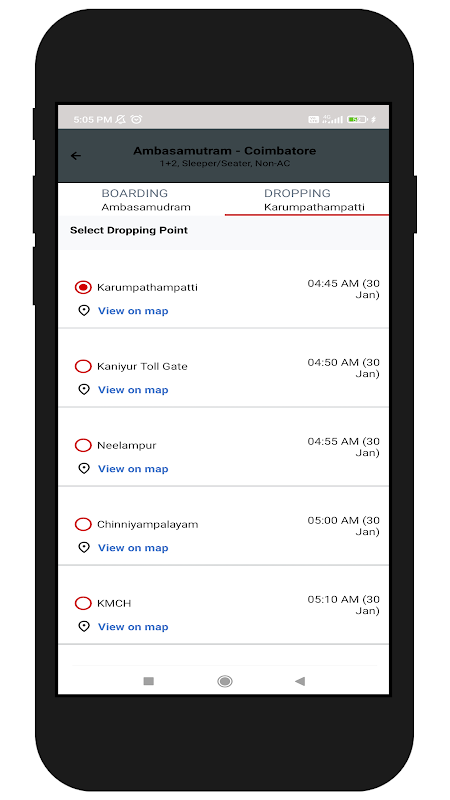
Task: Open View on map for Karumpathampatti
Action: (133, 311)
